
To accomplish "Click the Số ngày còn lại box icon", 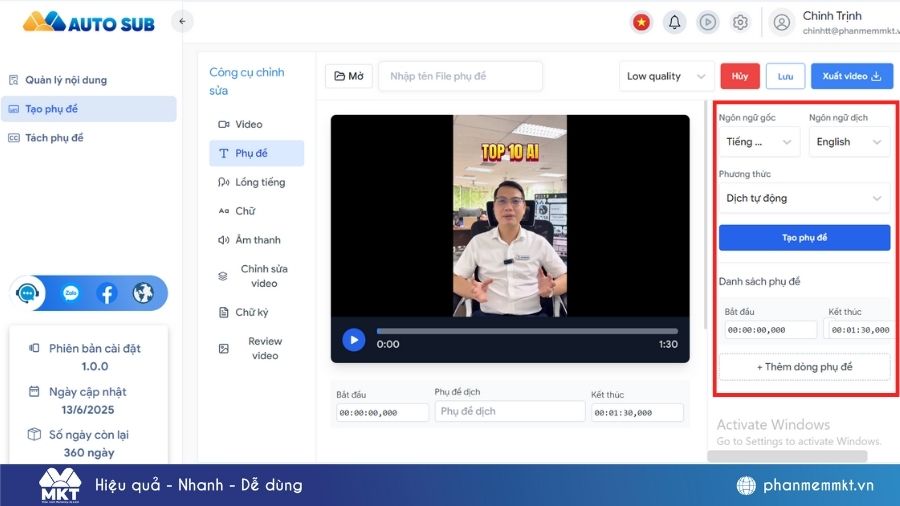I will (34, 434).
